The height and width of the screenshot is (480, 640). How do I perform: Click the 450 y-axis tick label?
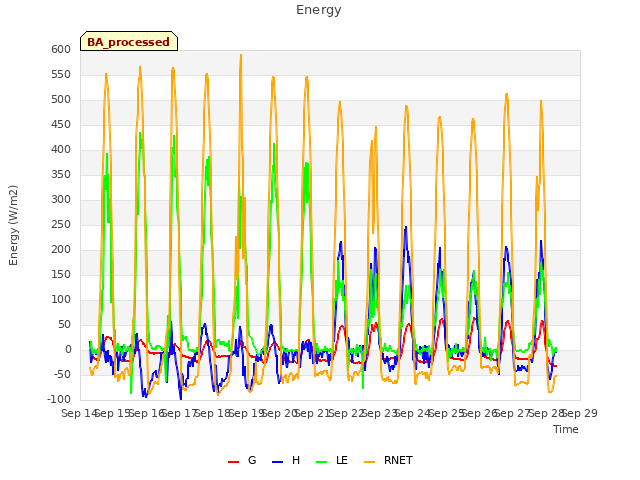[x=61, y=125]
